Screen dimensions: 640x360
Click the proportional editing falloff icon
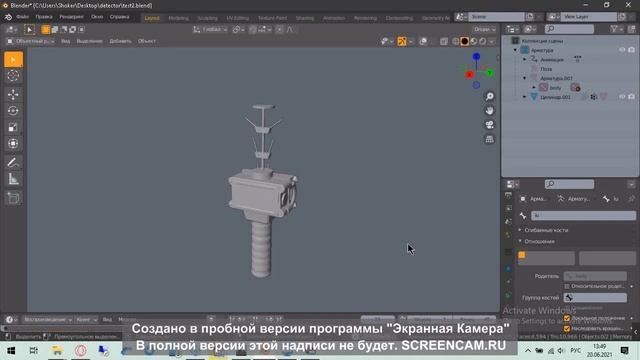click(x=290, y=29)
